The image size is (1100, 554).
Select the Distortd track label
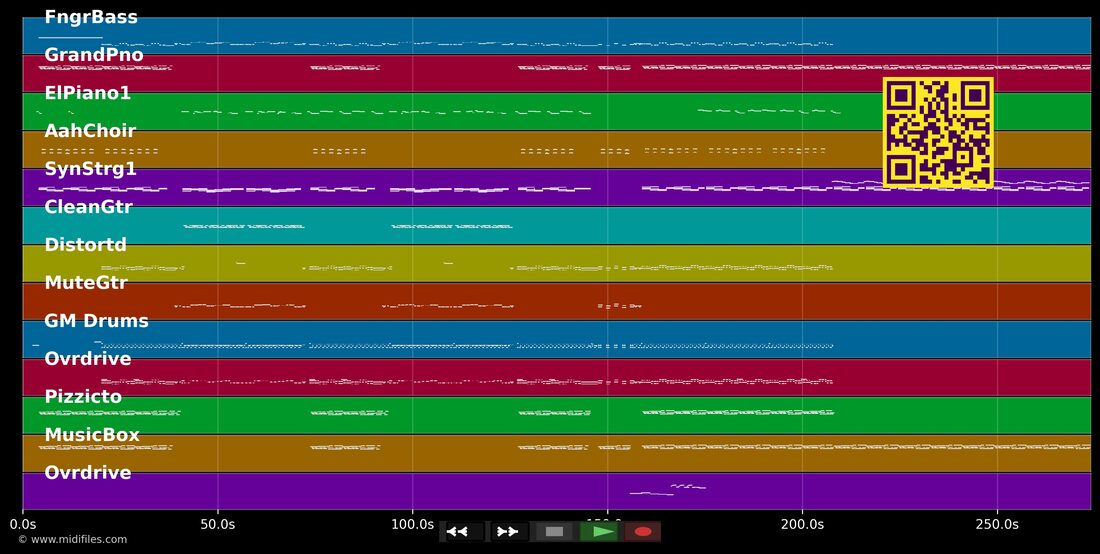(86, 245)
